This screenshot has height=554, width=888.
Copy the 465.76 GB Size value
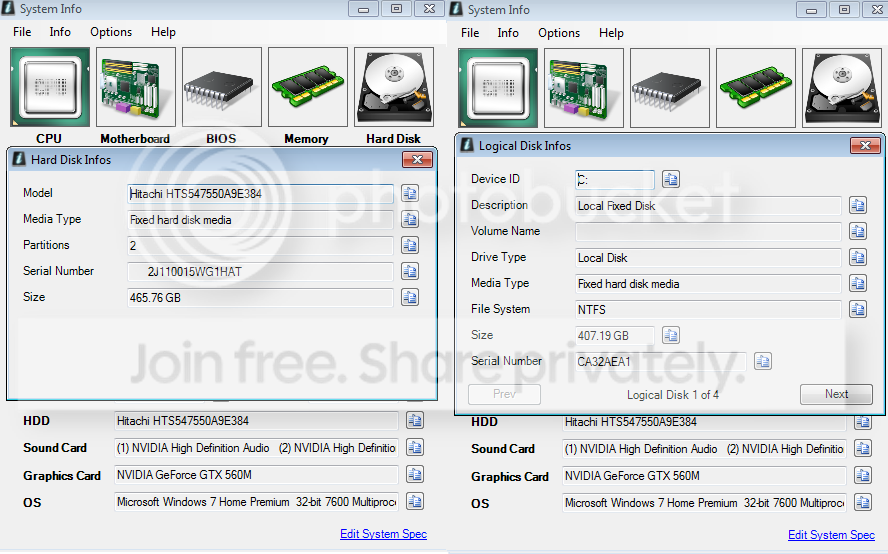click(410, 297)
